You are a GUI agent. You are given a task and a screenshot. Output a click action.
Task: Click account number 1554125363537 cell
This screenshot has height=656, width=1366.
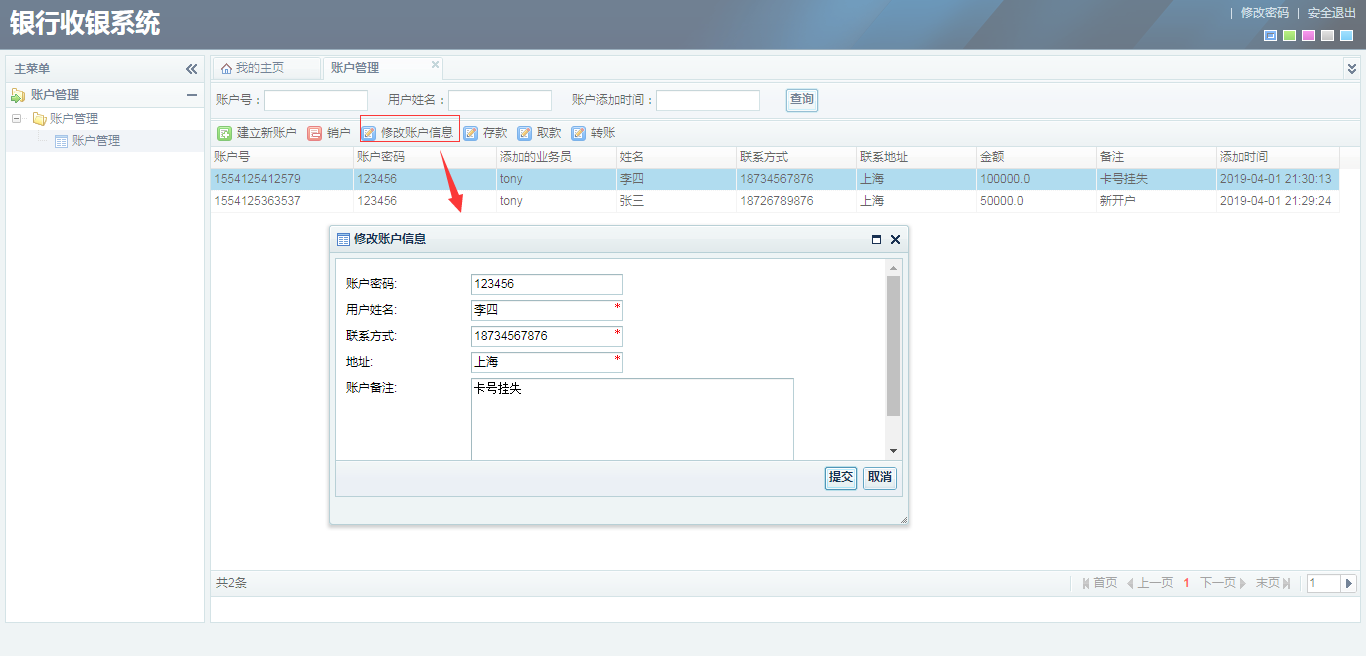pyautogui.click(x=282, y=201)
